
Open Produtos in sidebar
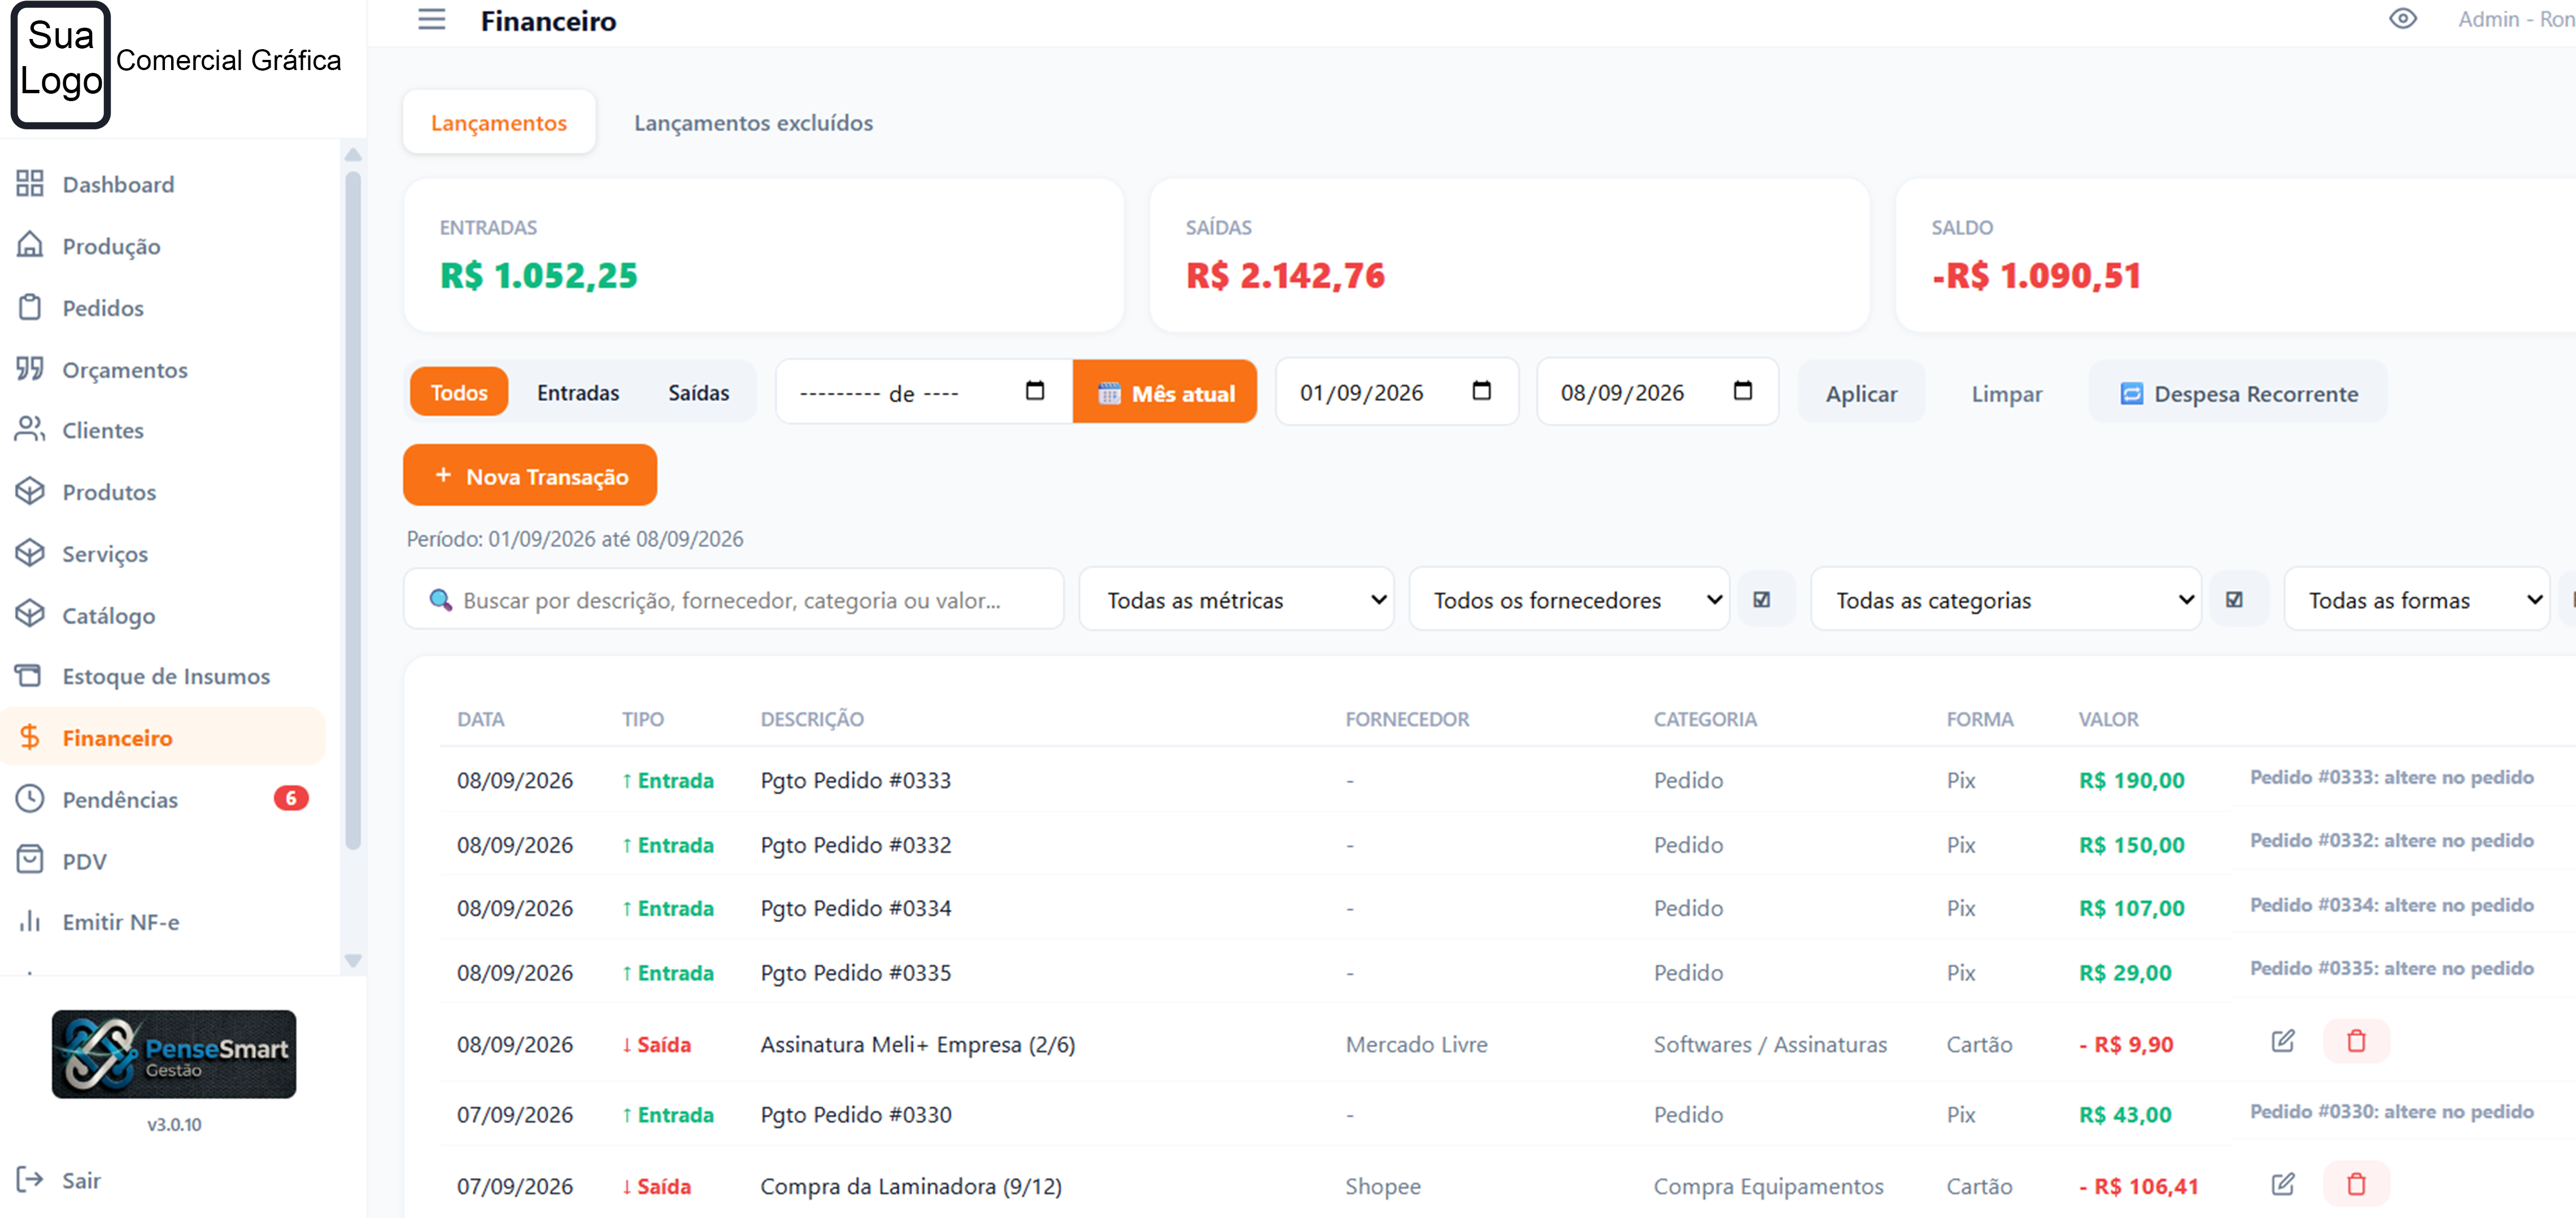pyautogui.click(x=109, y=492)
